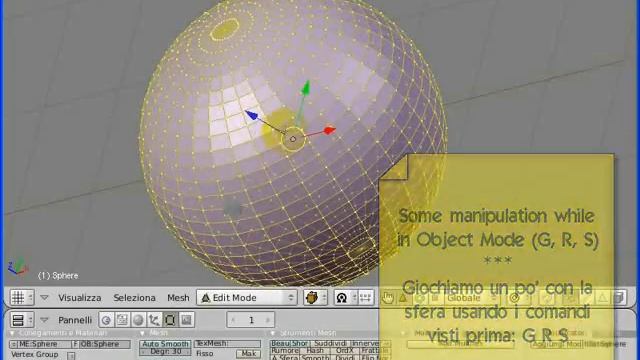Open the 3D view window type dropdown arrows
This screenshot has width=640, height=360.
pyautogui.click(x=30, y=298)
